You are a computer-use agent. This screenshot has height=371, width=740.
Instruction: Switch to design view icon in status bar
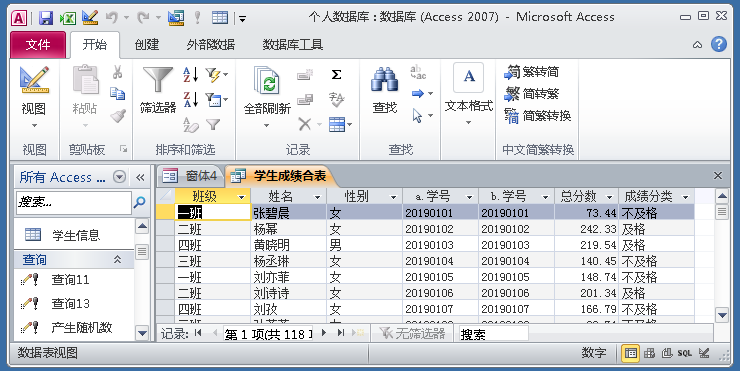click(x=704, y=353)
